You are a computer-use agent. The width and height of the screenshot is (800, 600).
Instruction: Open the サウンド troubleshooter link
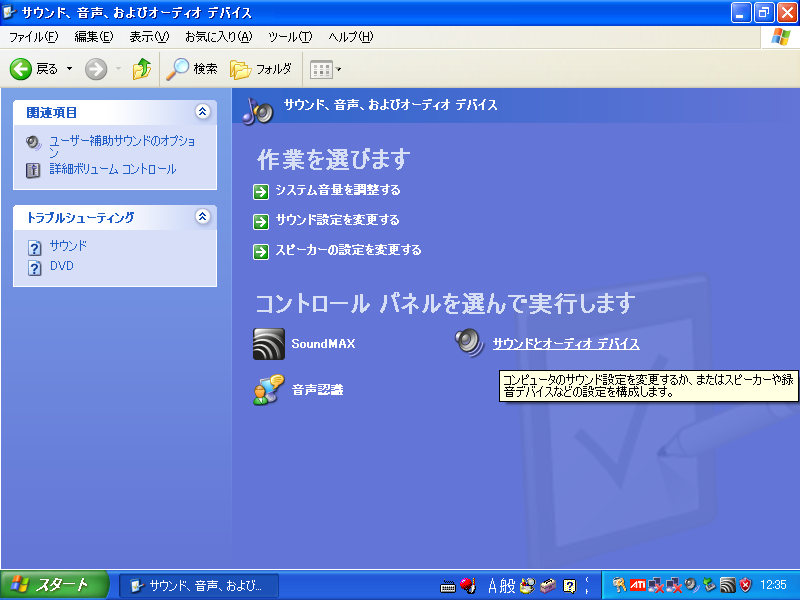pyautogui.click(x=68, y=246)
